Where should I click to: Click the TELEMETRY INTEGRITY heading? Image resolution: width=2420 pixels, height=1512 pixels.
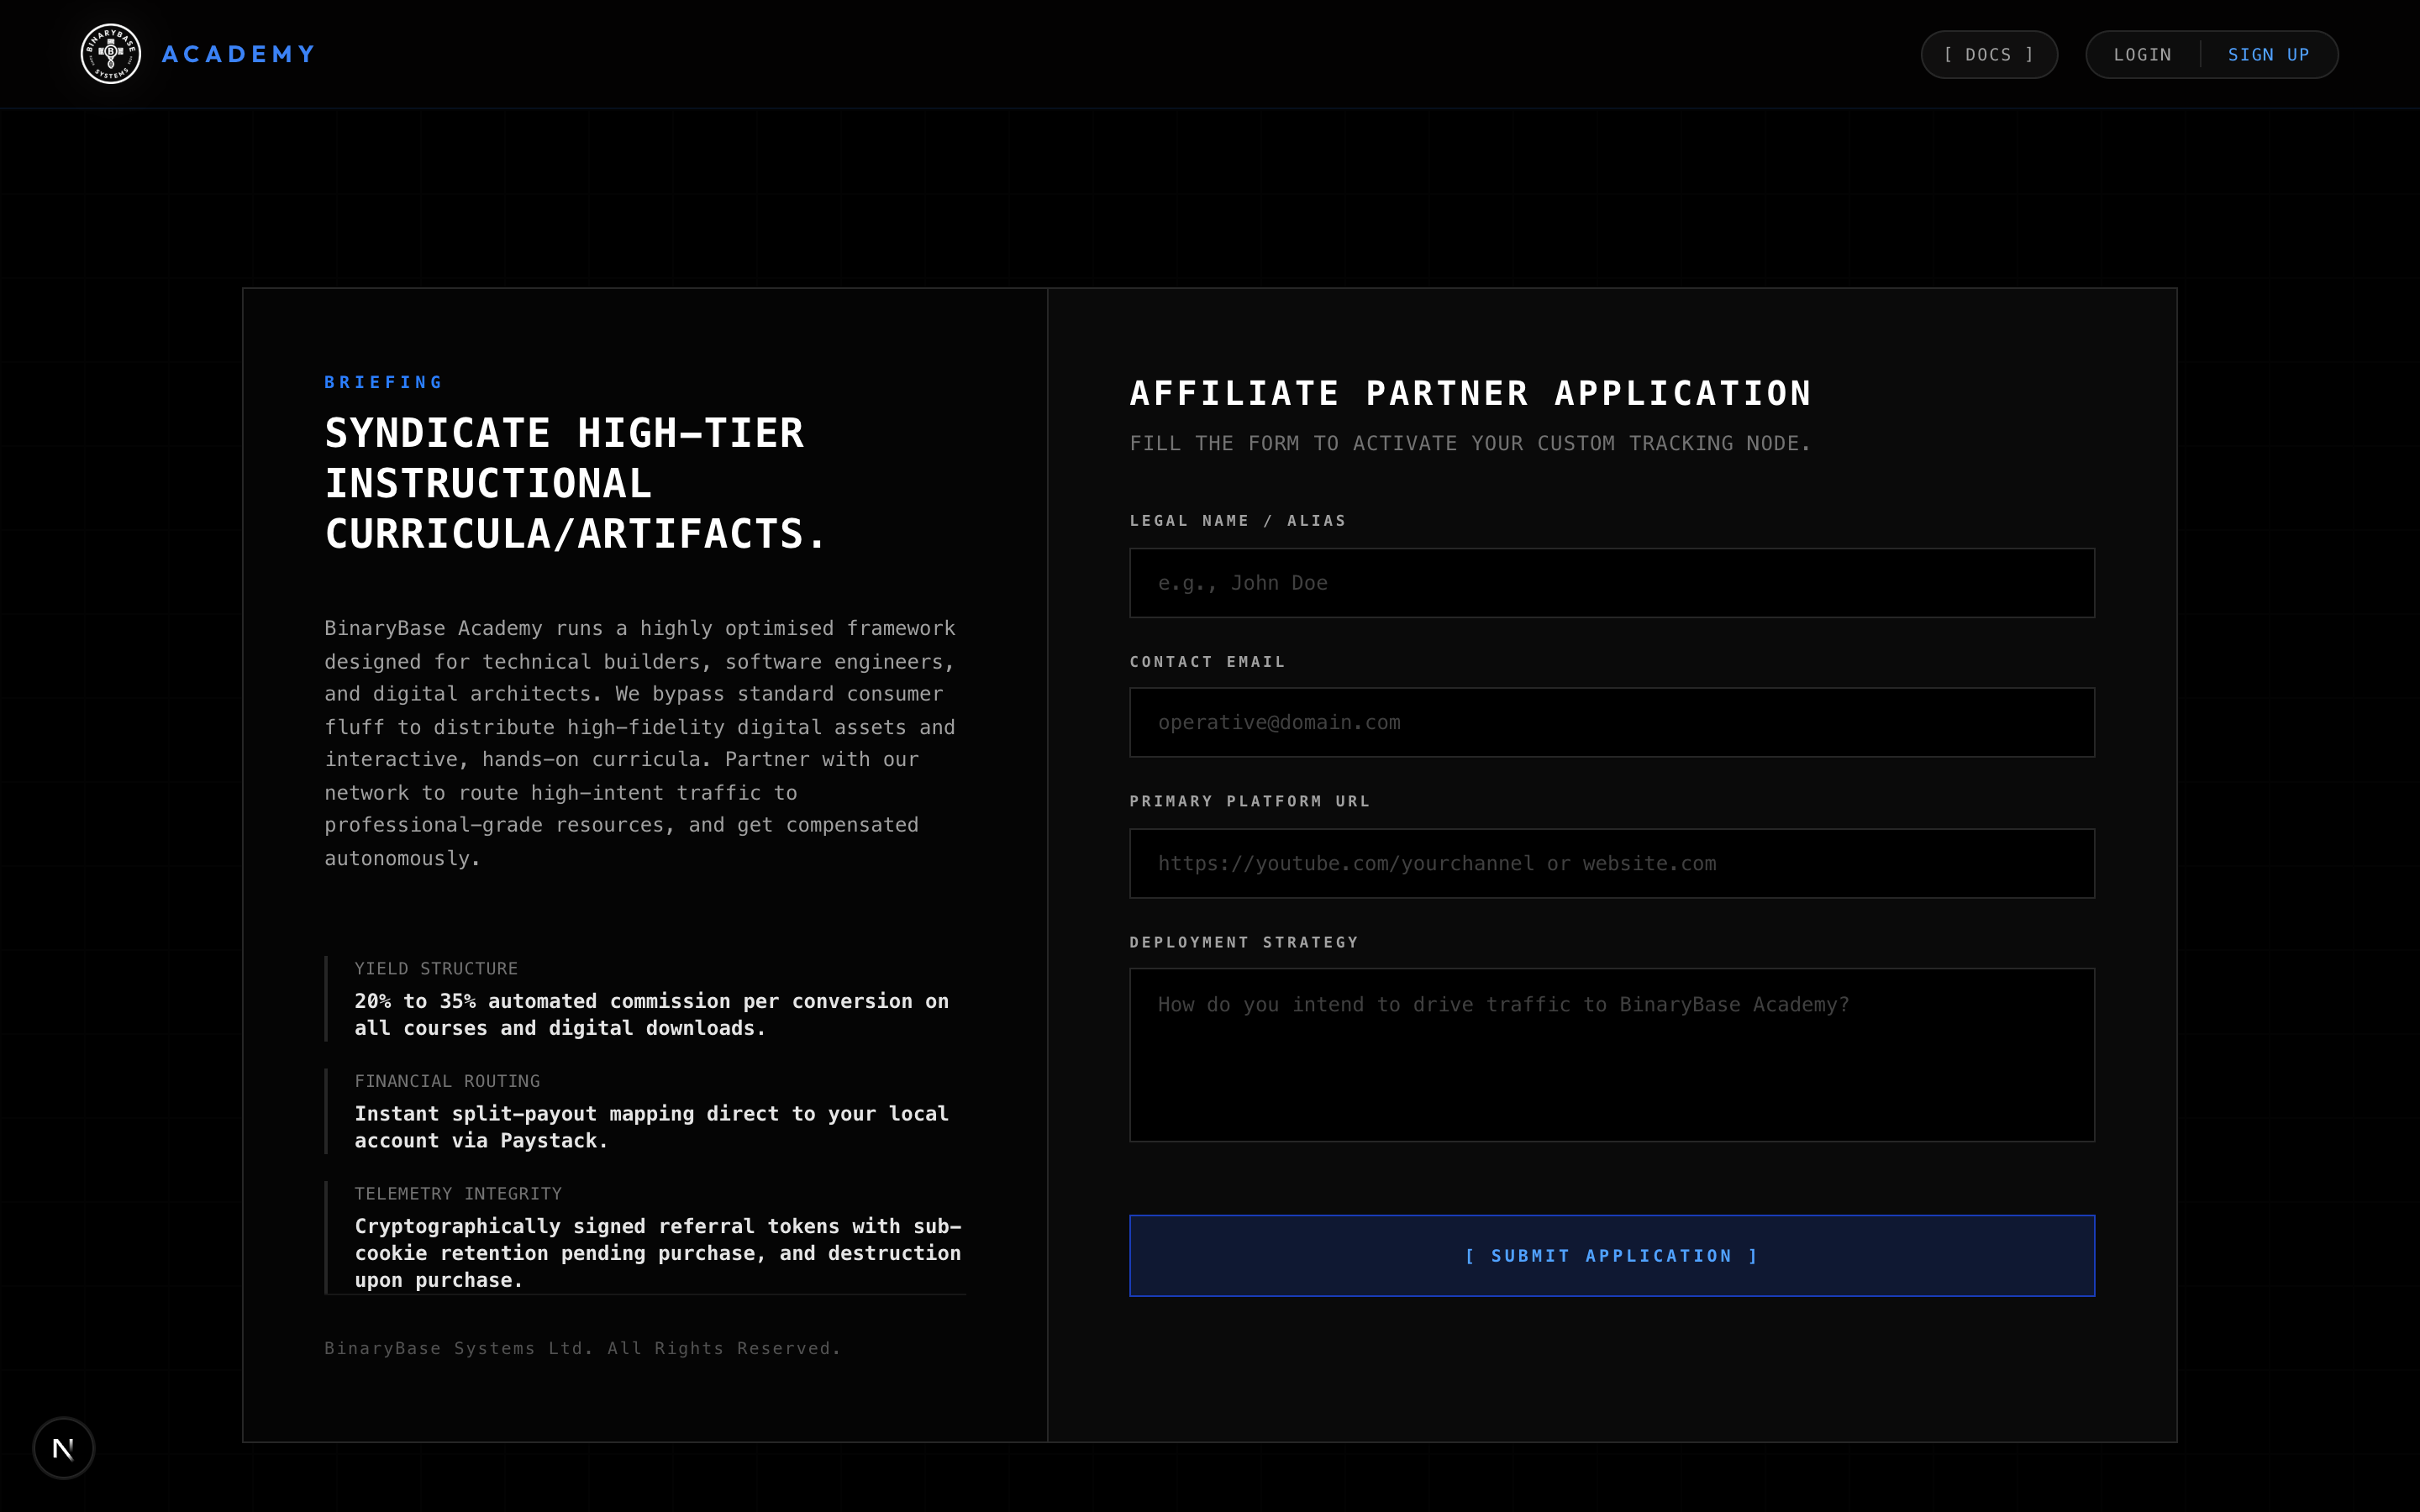point(458,1193)
